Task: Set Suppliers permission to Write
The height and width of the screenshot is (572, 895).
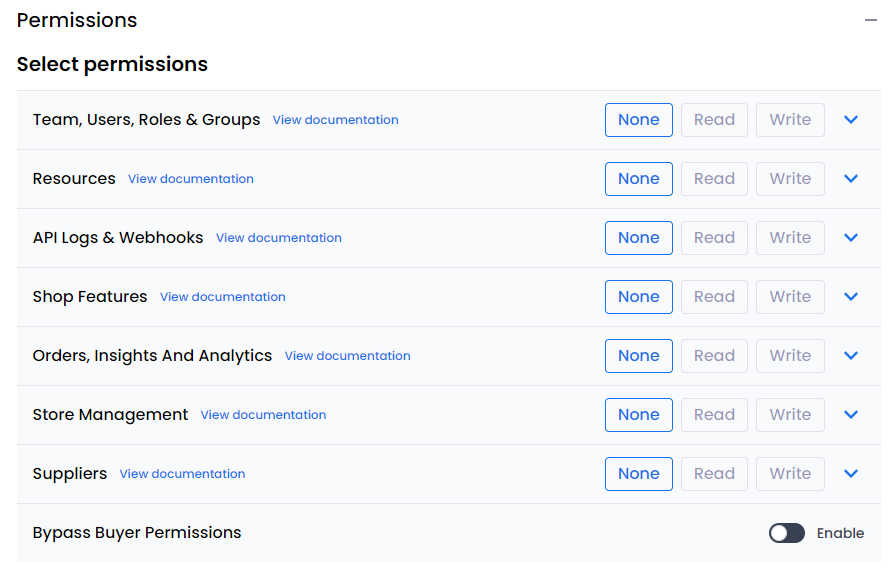Action: [x=790, y=474]
